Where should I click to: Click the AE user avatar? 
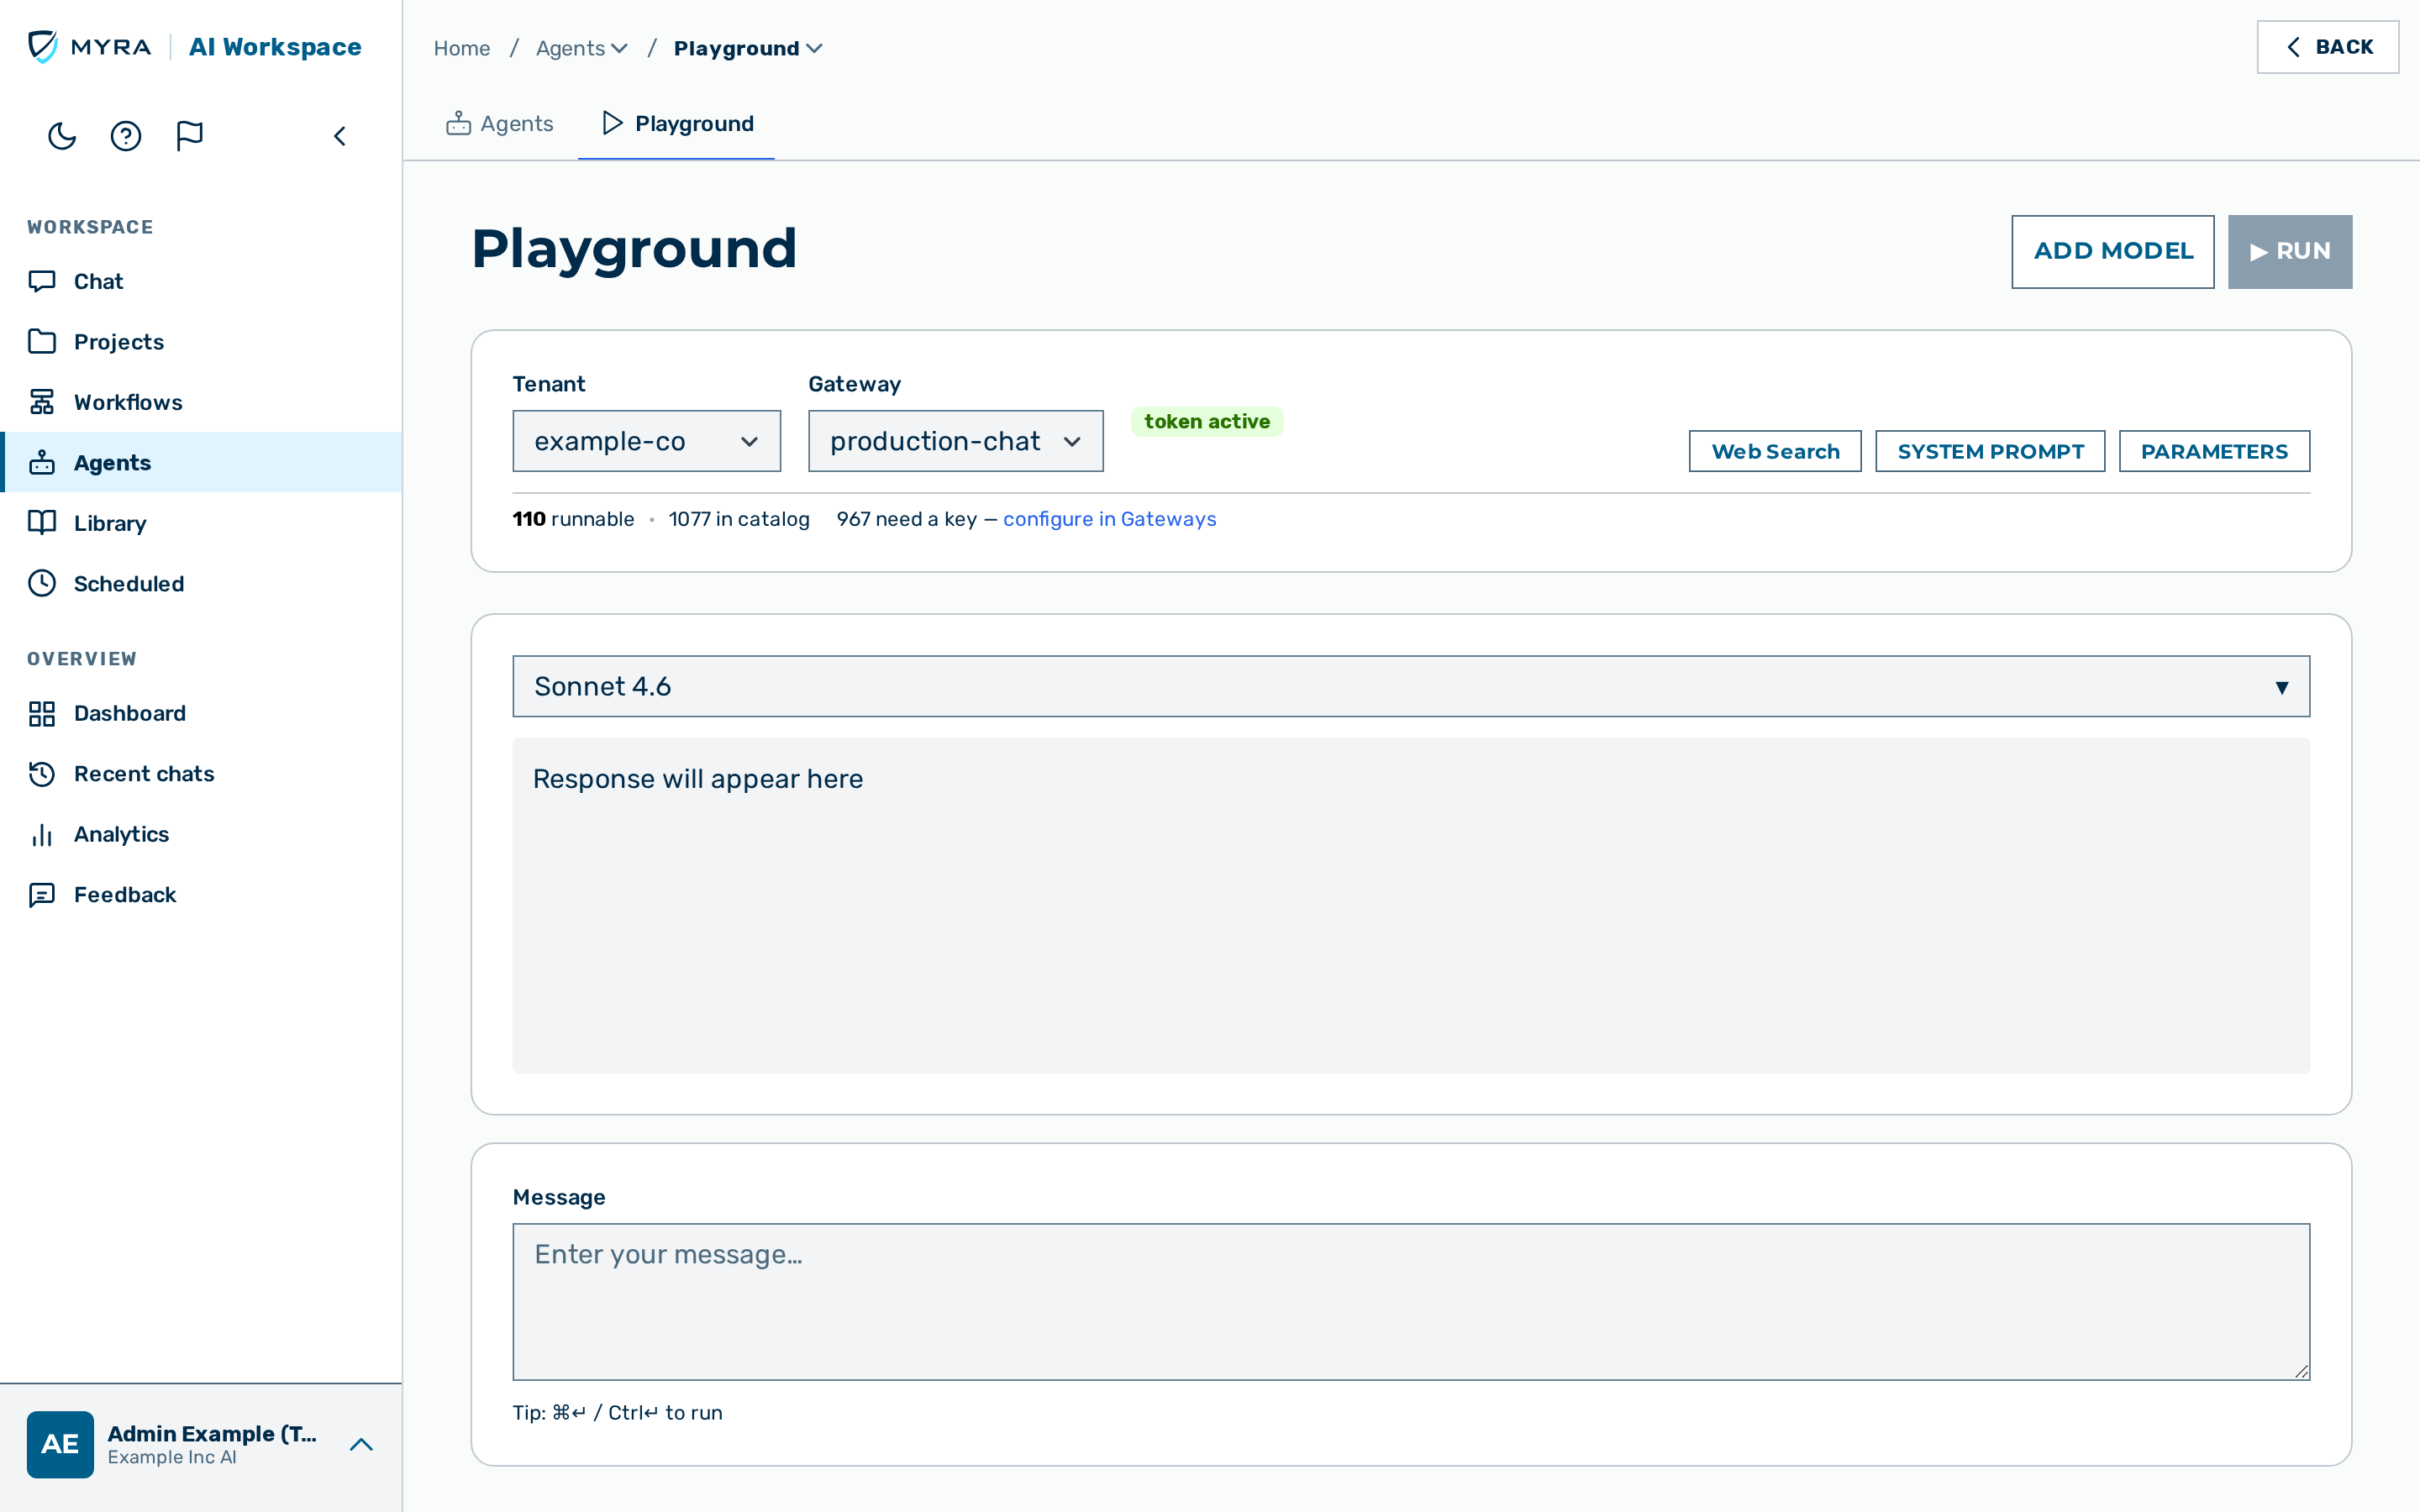[x=60, y=1444]
